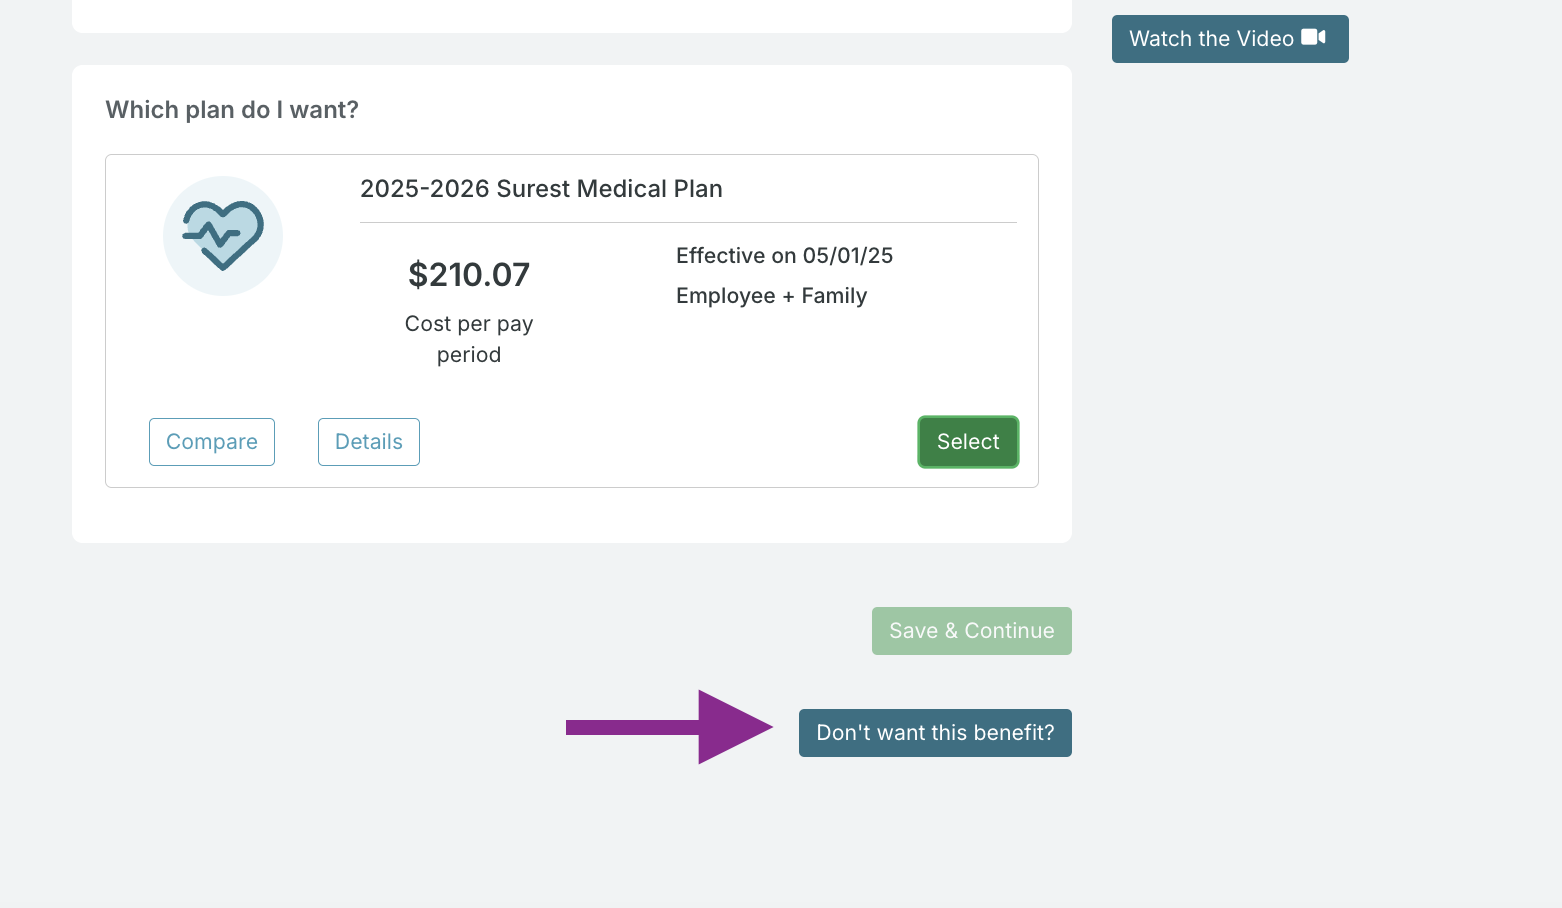Click the $210.07 price amount

coord(469,275)
